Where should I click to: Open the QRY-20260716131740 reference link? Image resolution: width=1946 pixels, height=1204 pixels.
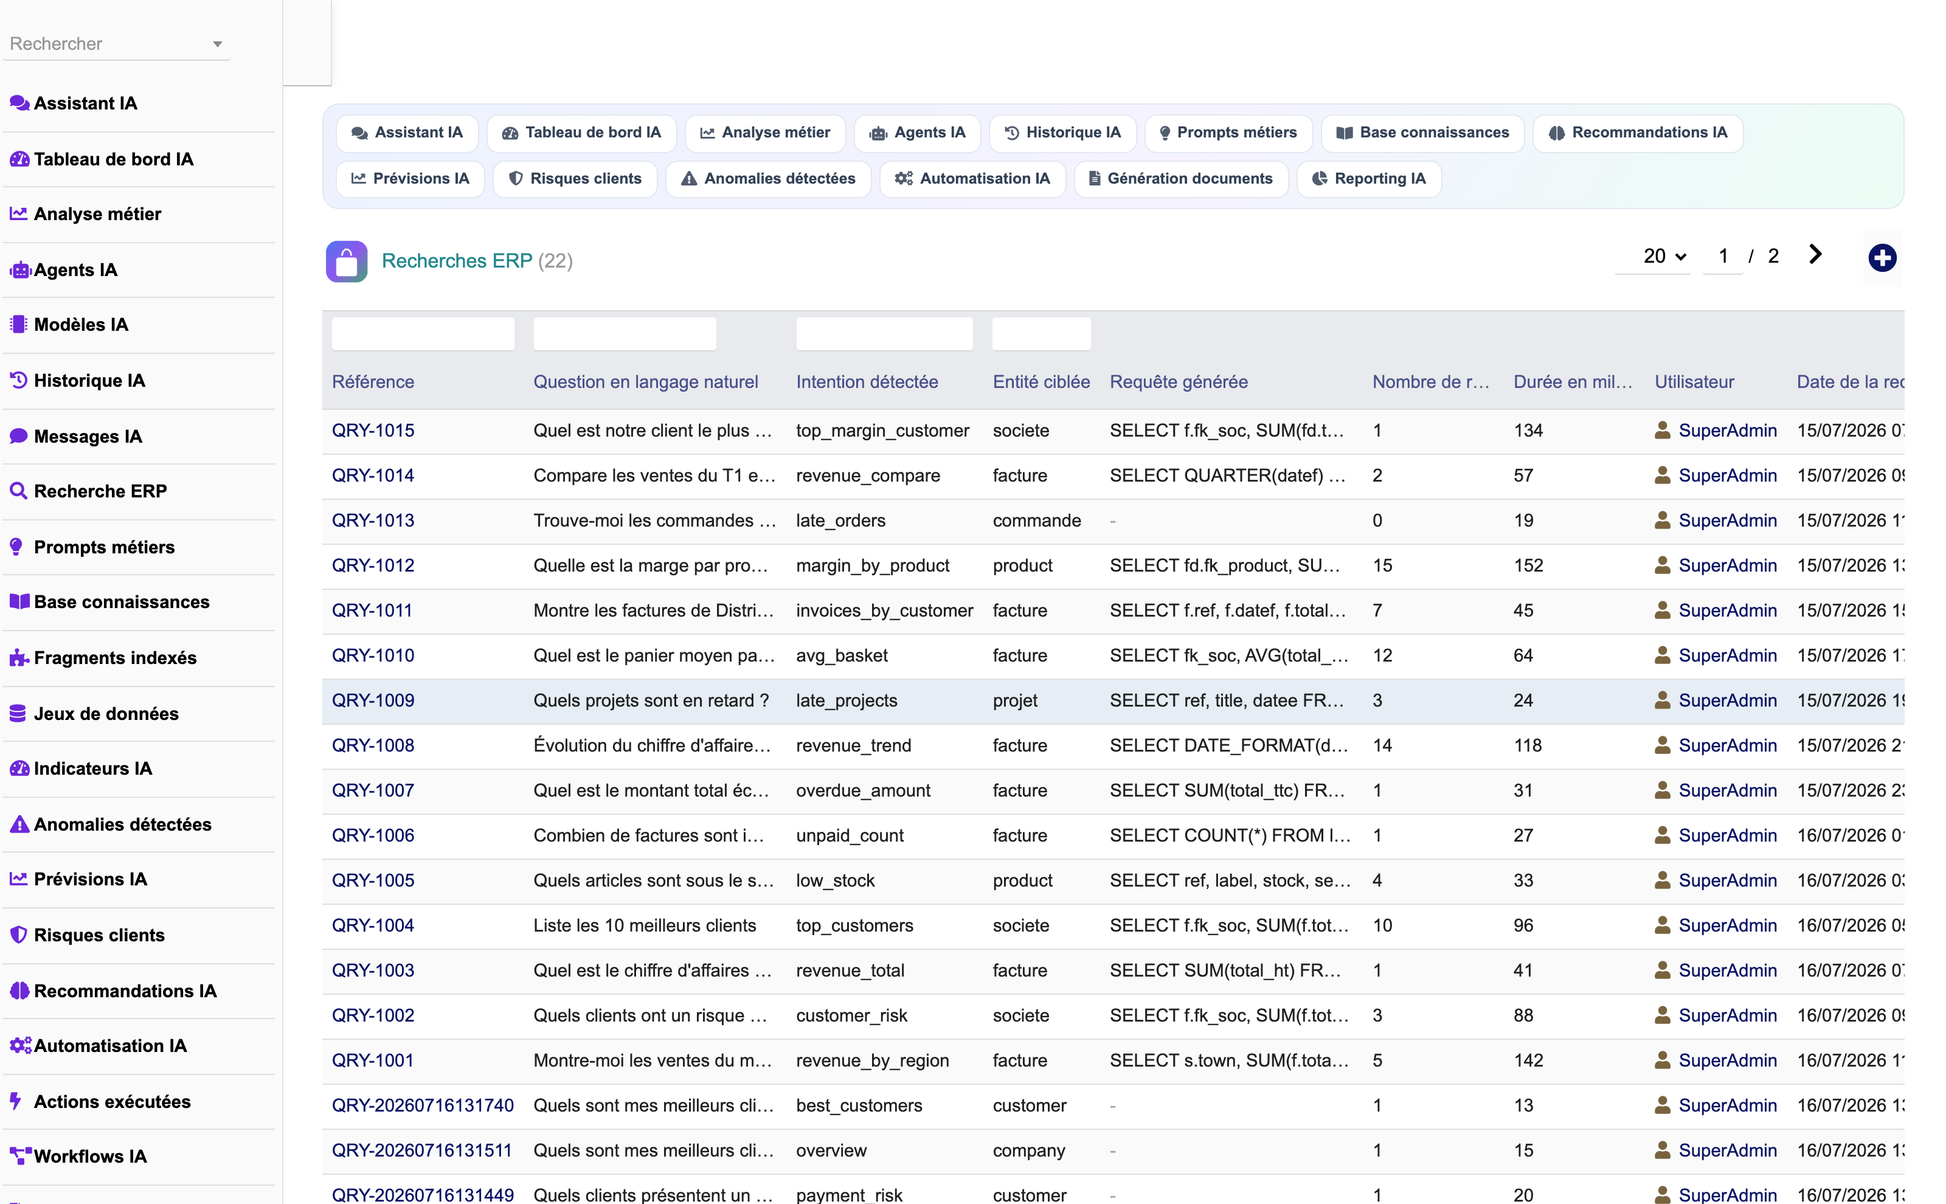click(x=423, y=1106)
